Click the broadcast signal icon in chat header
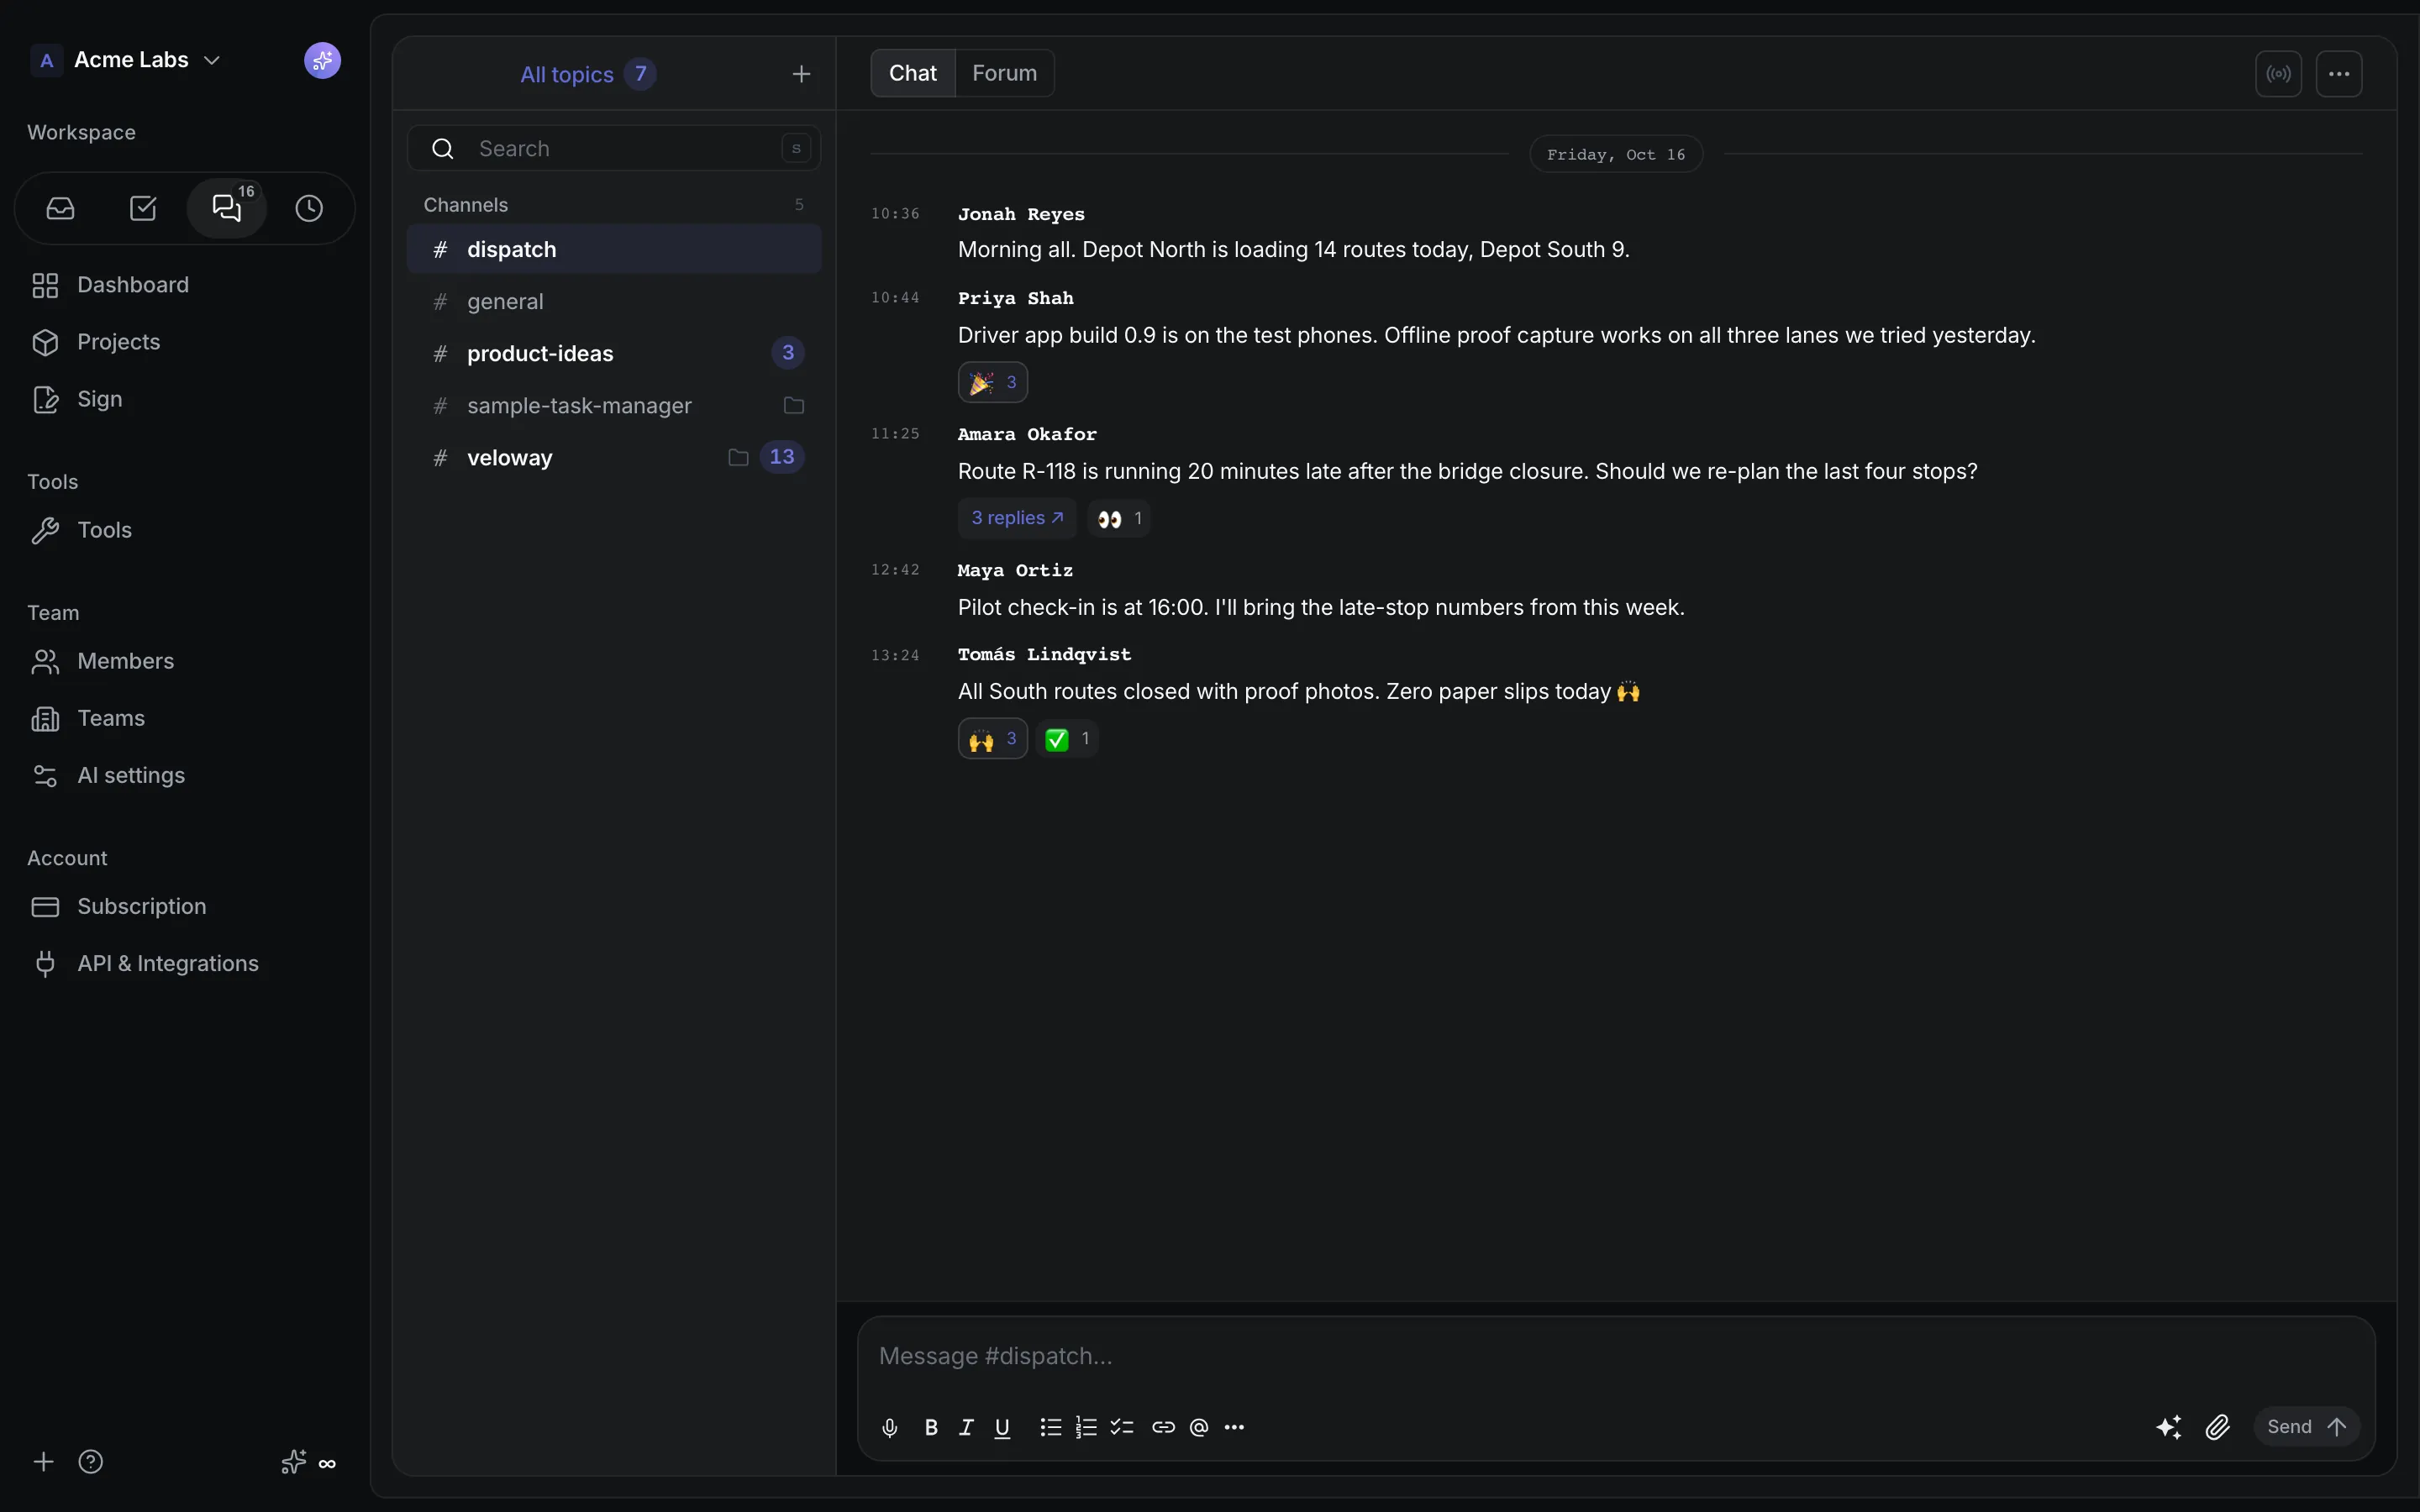Screen dimensions: 2420x1512 (x=2278, y=74)
